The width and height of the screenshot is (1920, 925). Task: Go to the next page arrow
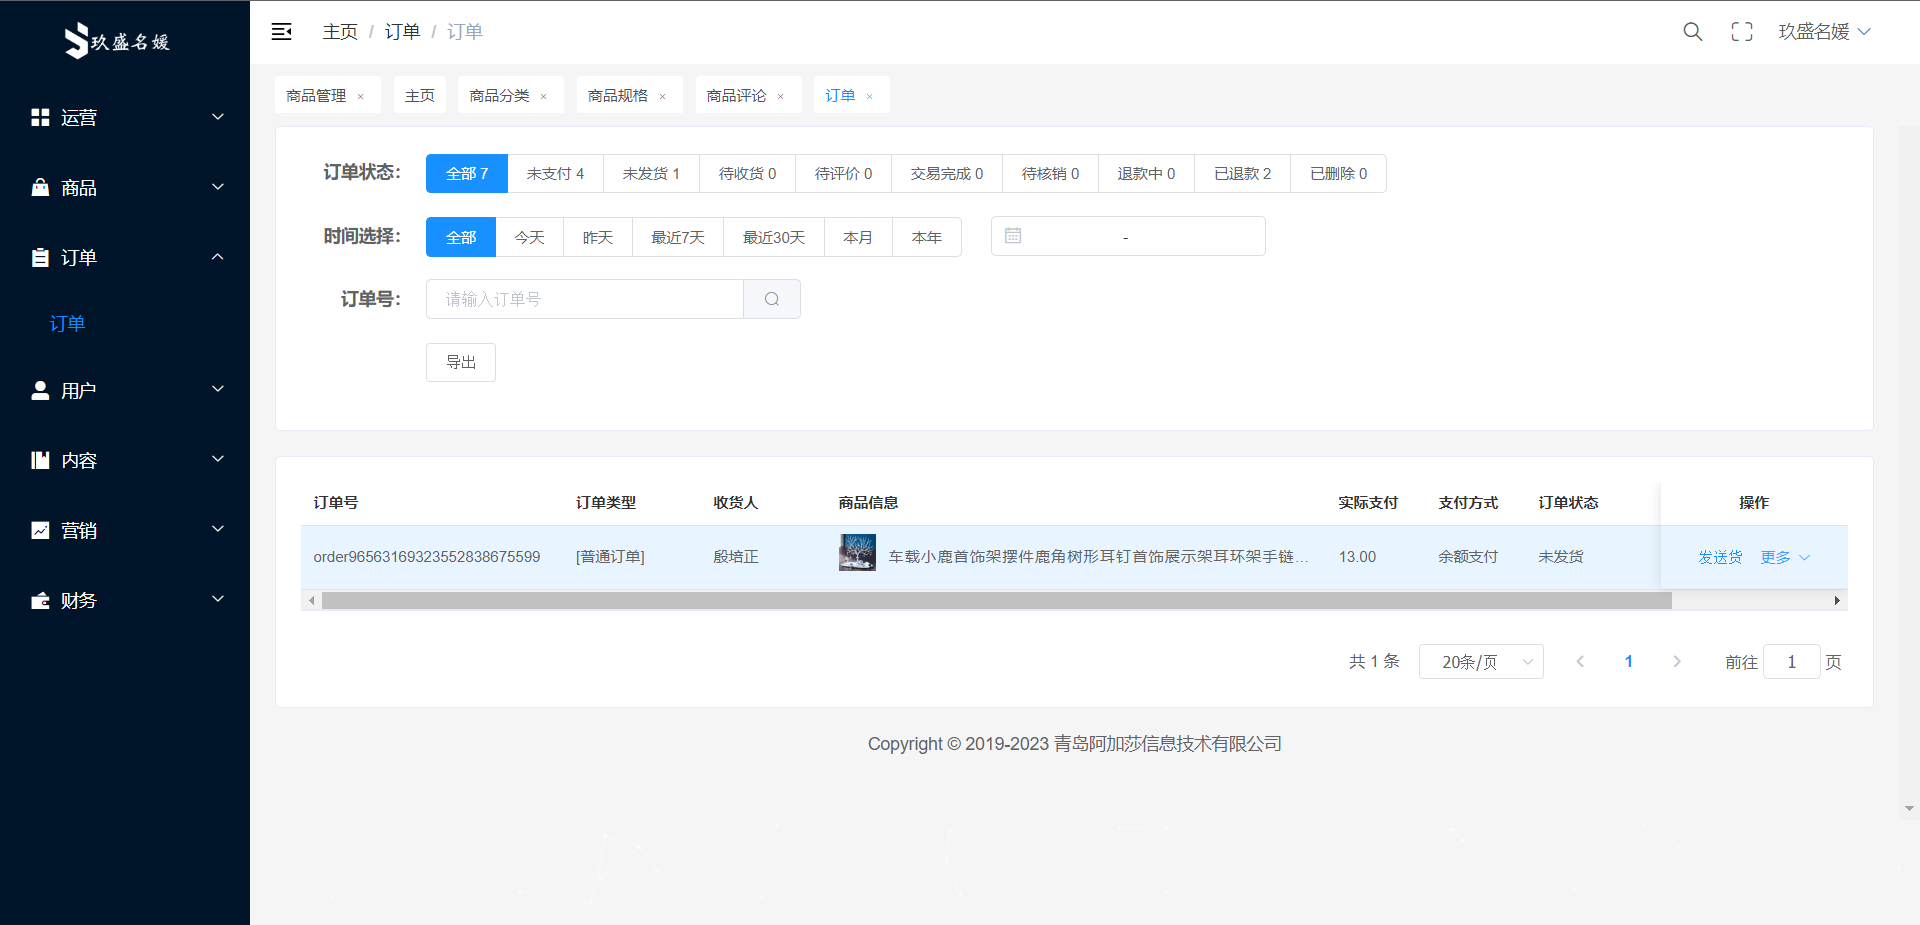(x=1677, y=662)
